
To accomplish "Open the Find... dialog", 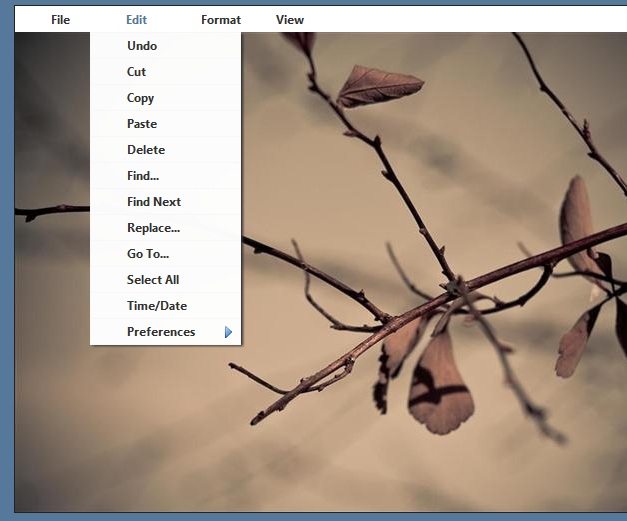I will click(x=143, y=176).
